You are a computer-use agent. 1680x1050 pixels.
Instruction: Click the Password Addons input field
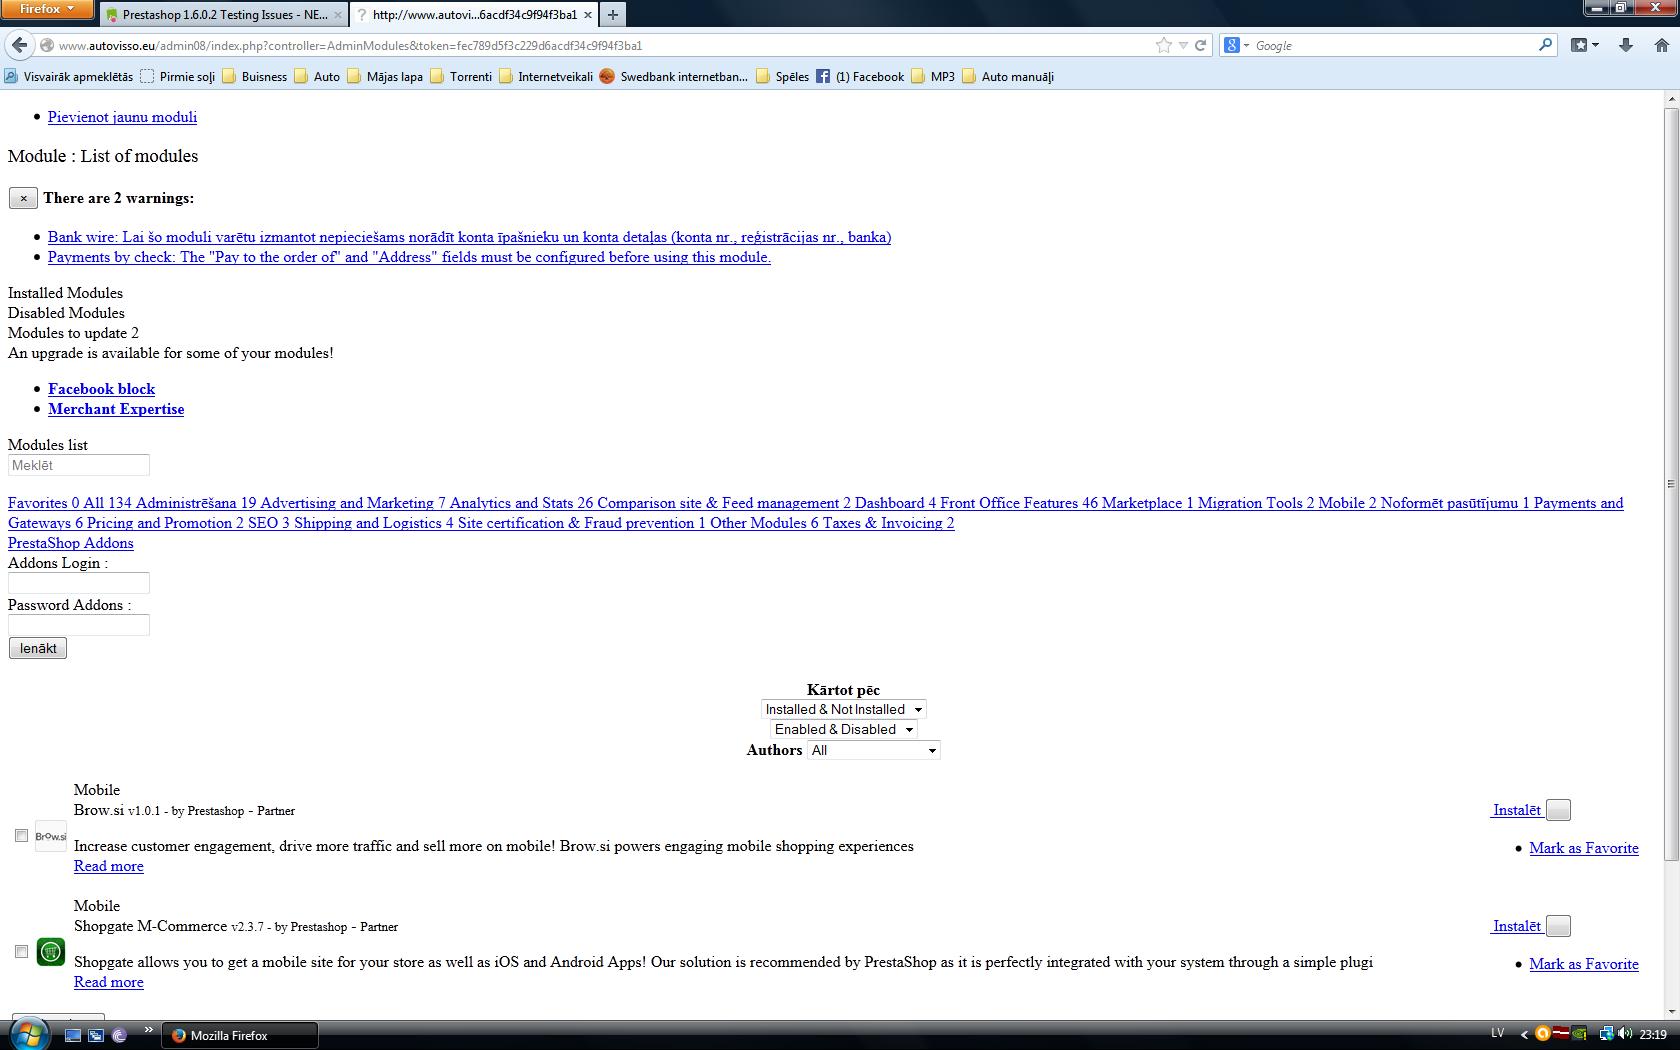[x=79, y=625]
